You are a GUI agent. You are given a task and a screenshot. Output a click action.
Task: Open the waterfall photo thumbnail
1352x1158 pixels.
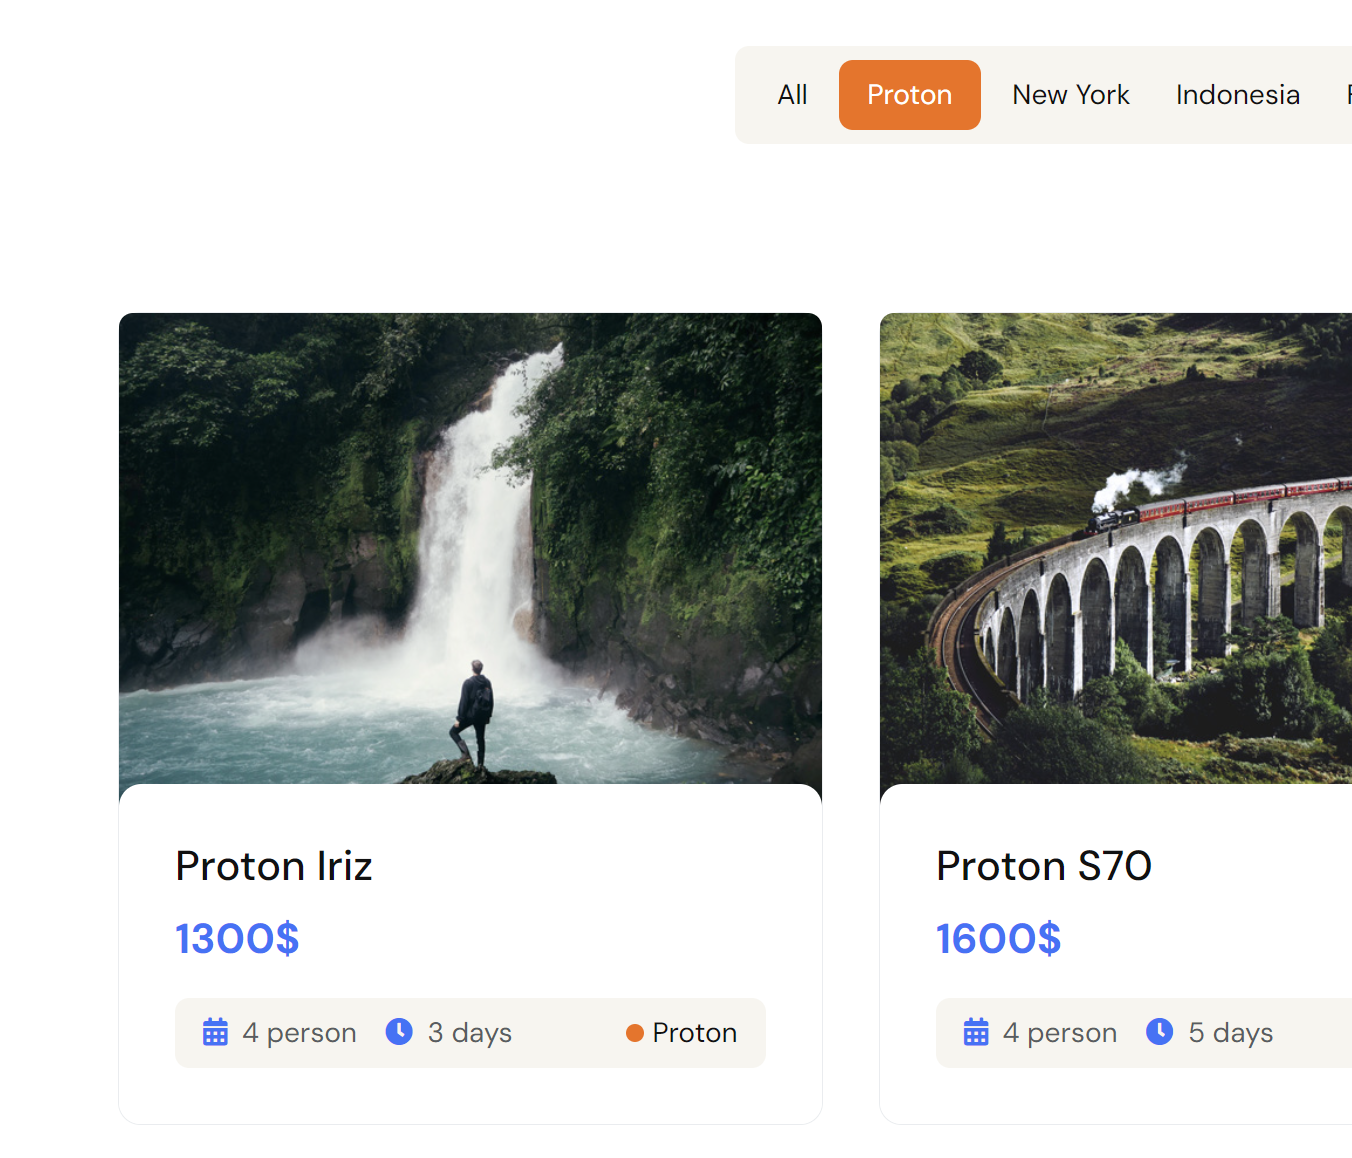470,548
